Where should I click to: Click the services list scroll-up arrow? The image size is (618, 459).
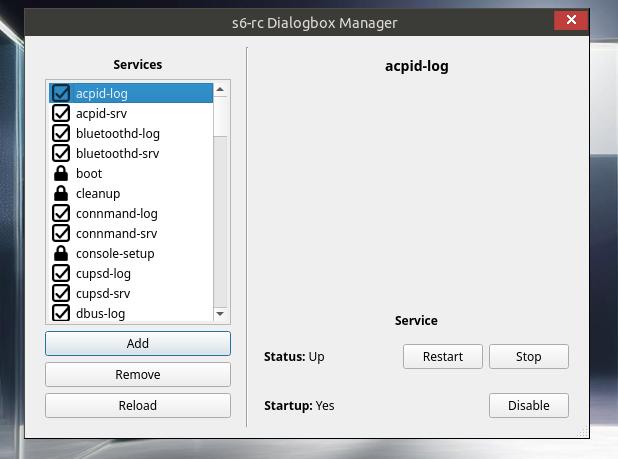click(x=220, y=90)
